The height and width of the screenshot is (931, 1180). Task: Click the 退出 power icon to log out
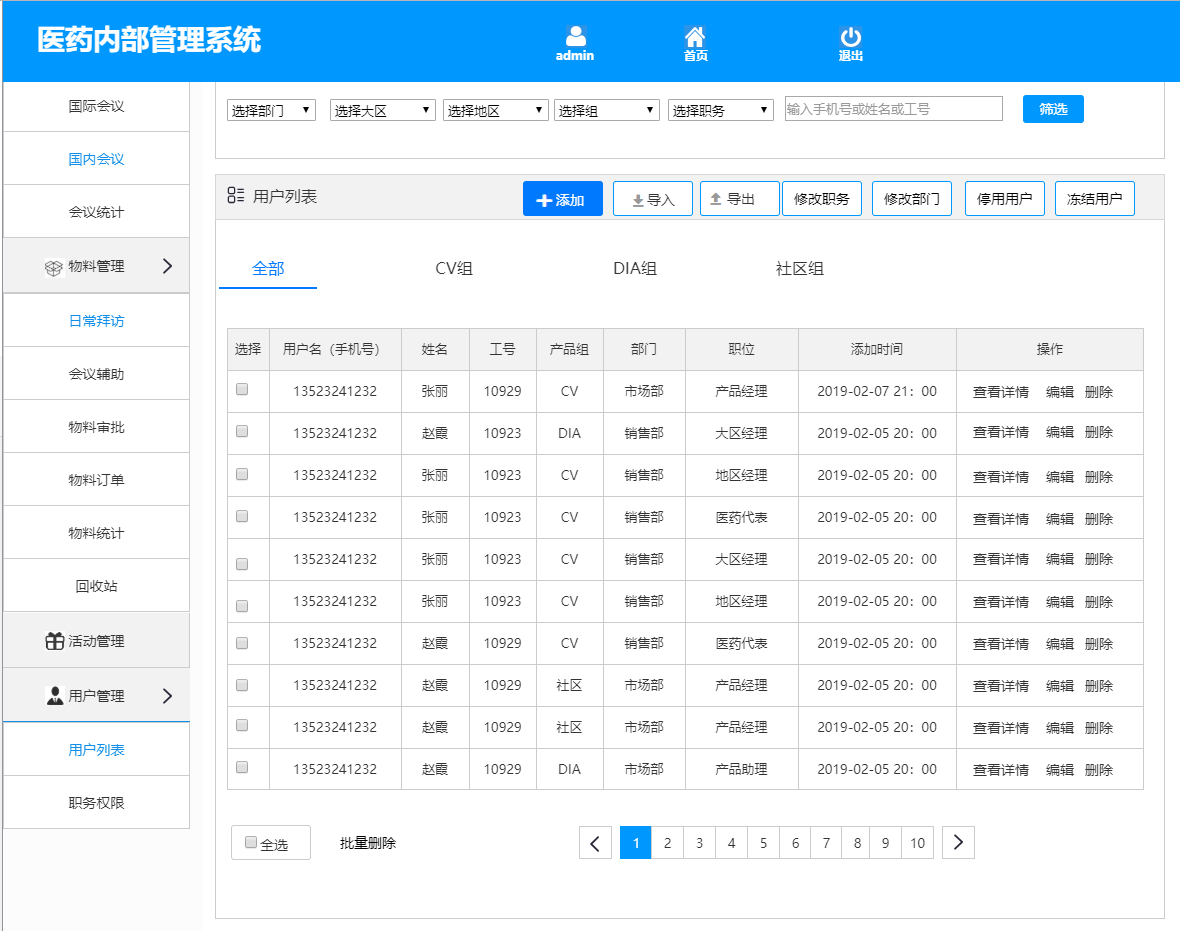[851, 38]
